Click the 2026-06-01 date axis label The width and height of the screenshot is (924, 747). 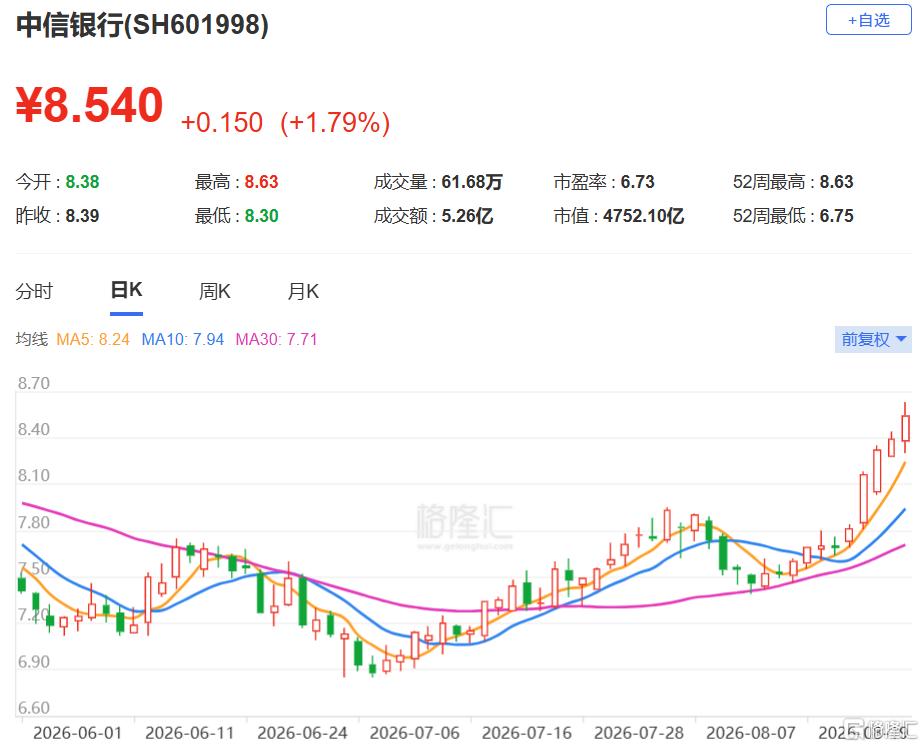point(77,733)
